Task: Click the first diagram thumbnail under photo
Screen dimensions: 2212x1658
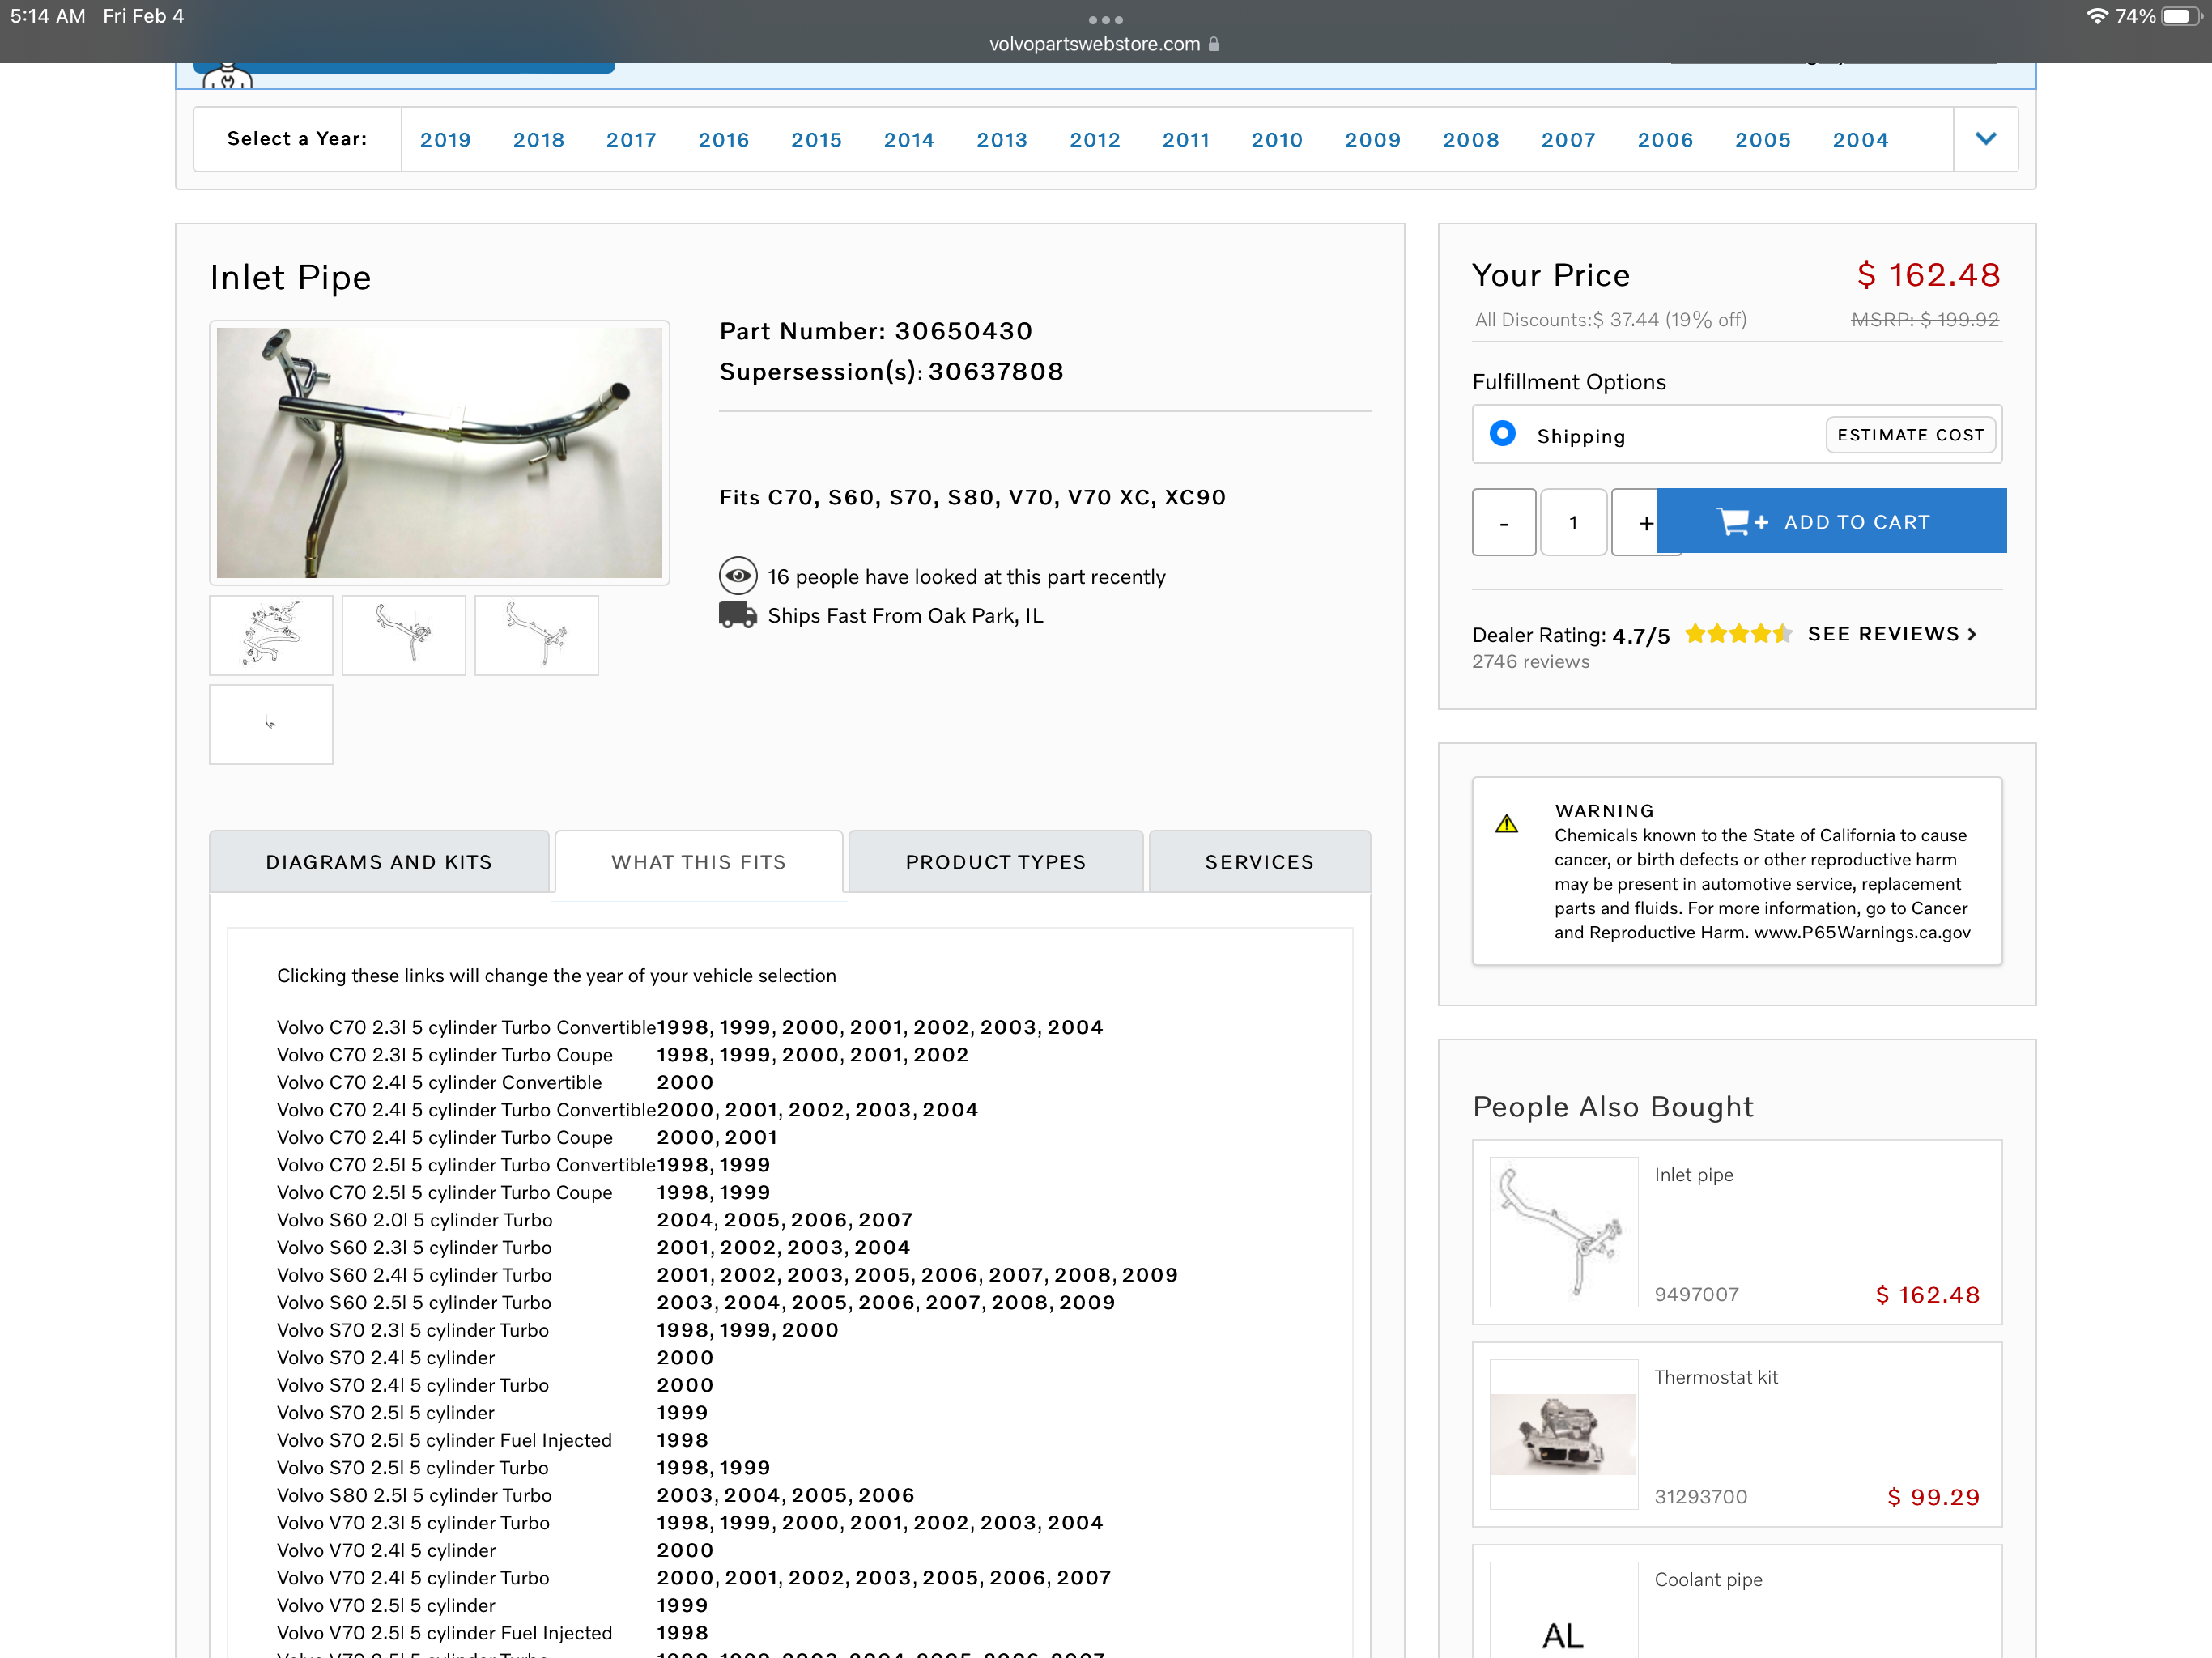Action: [x=271, y=635]
